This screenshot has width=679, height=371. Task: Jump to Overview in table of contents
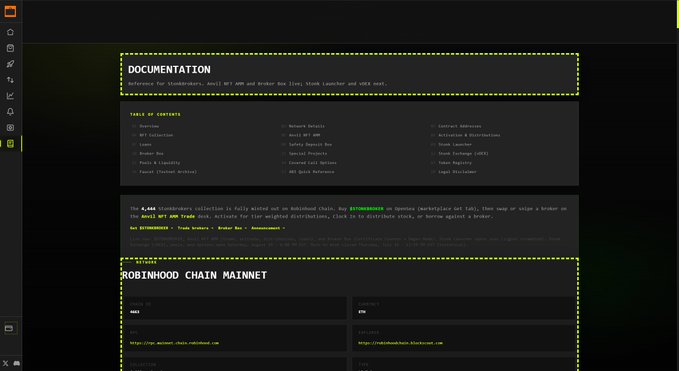(x=149, y=126)
